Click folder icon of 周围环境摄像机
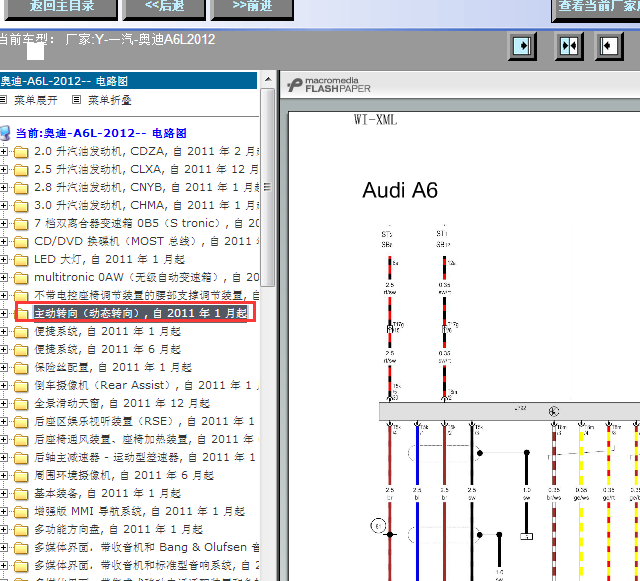The width and height of the screenshot is (640, 581). pyautogui.click(x=21, y=475)
